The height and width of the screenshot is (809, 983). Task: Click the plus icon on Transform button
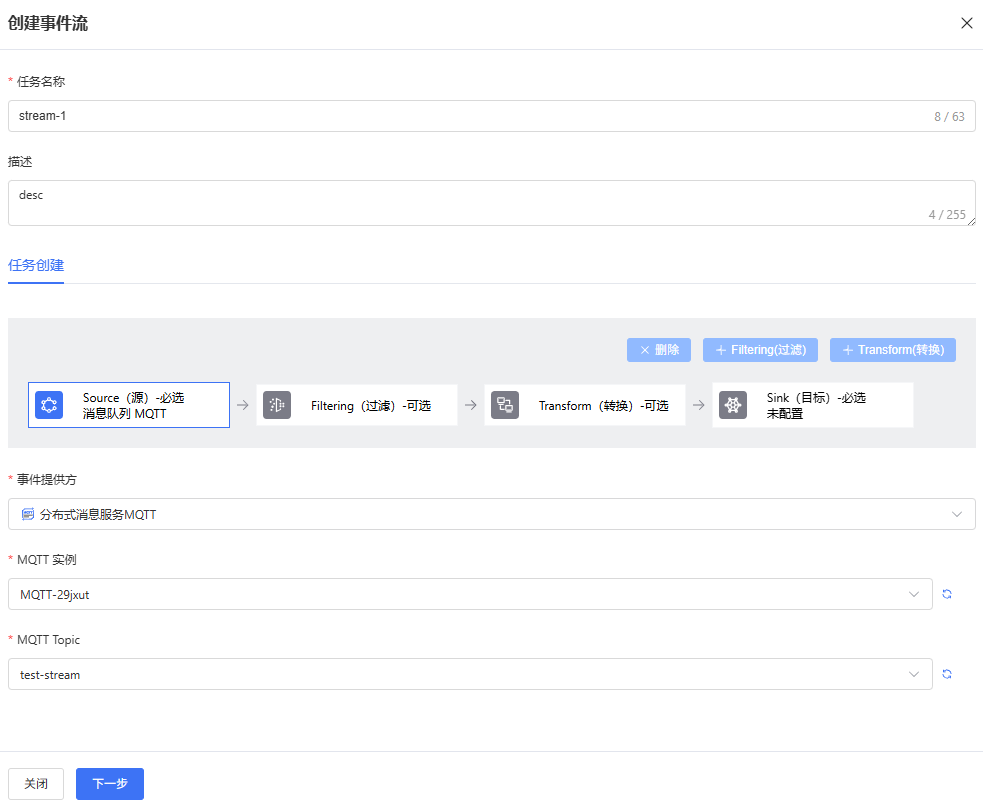click(848, 350)
